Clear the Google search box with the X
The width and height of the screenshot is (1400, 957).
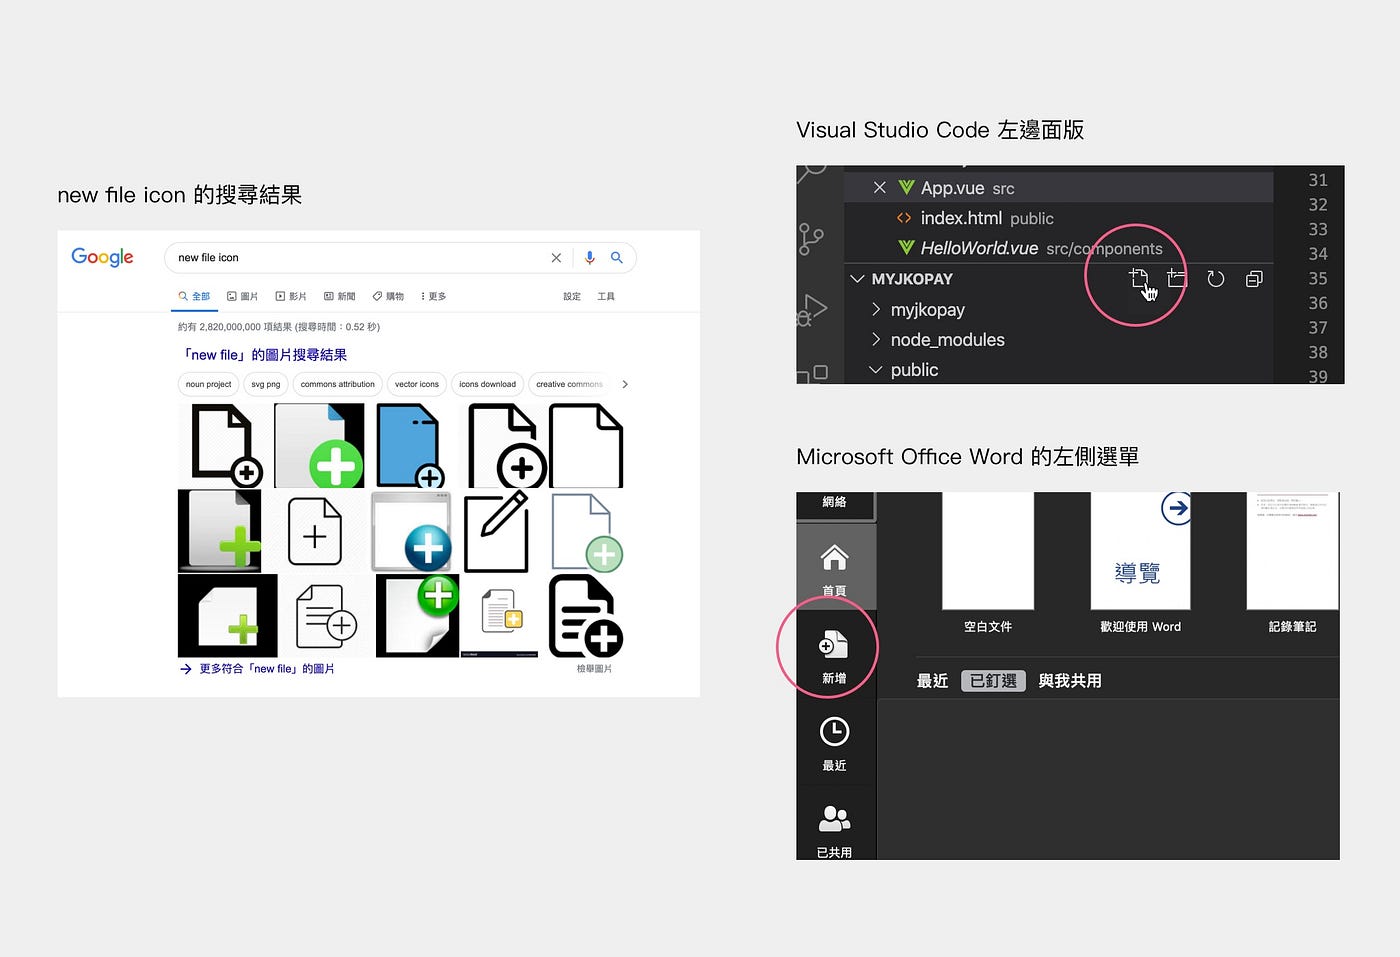click(556, 258)
